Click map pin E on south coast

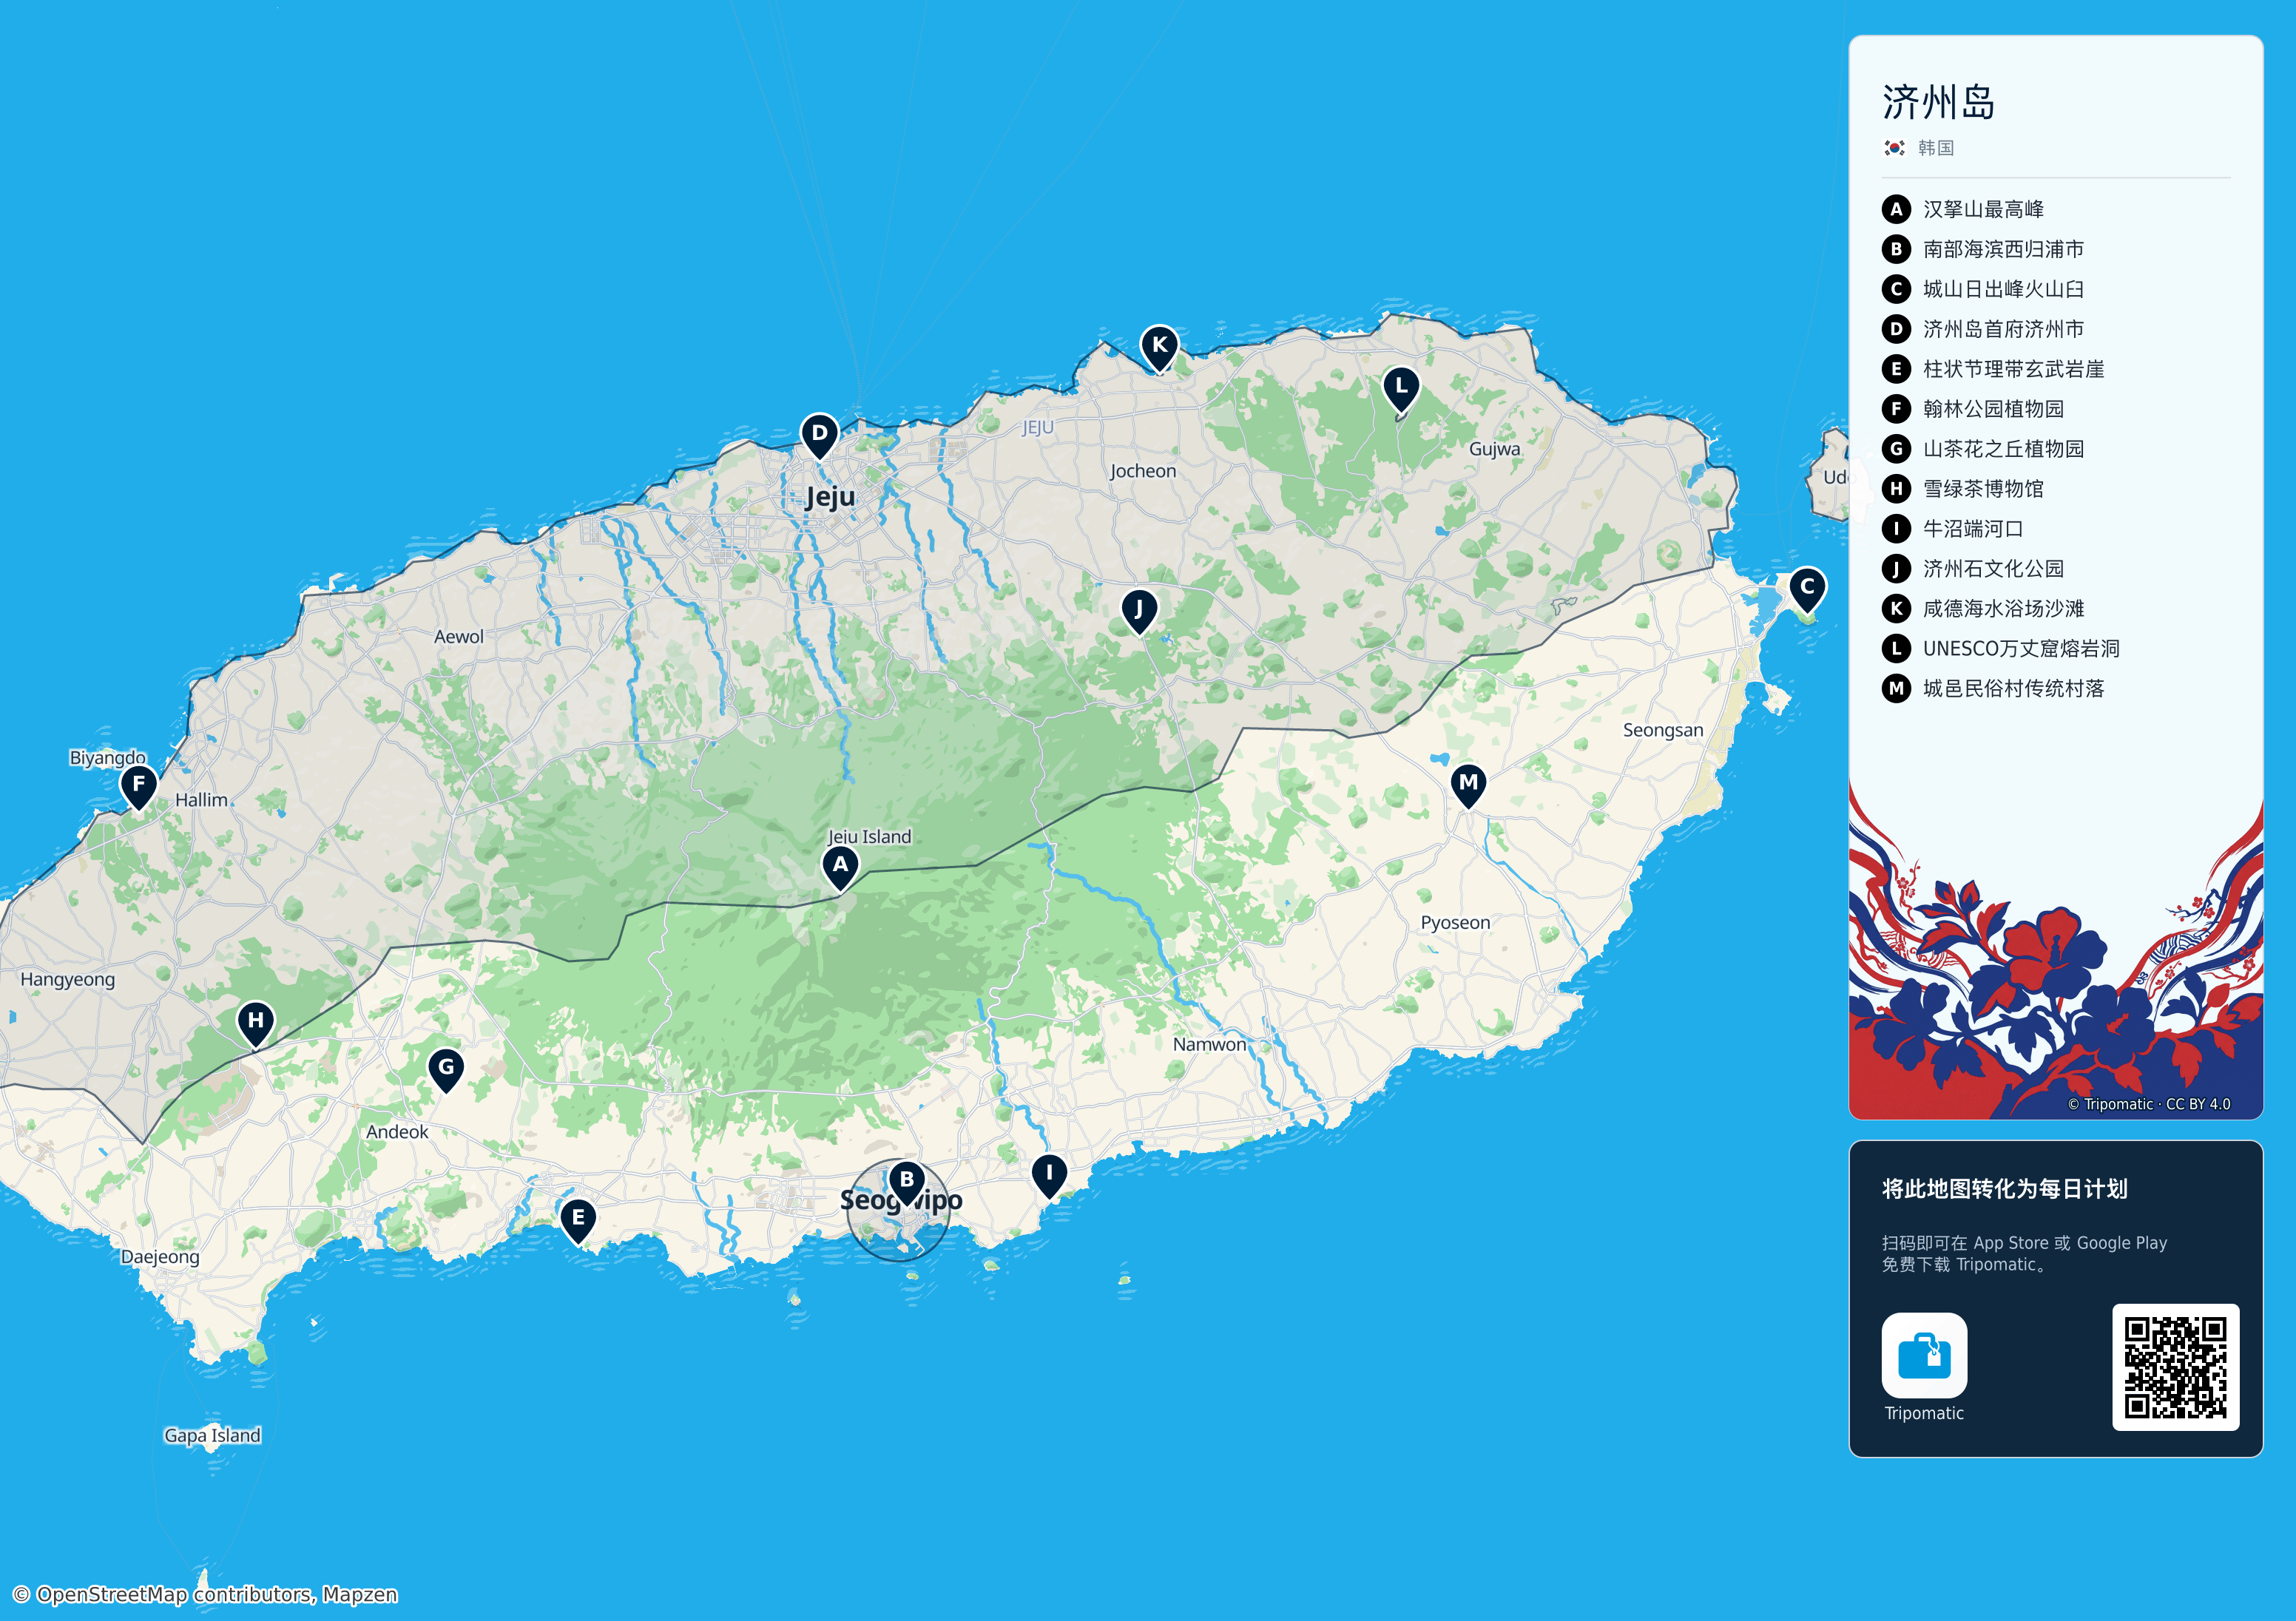click(x=577, y=1221)
